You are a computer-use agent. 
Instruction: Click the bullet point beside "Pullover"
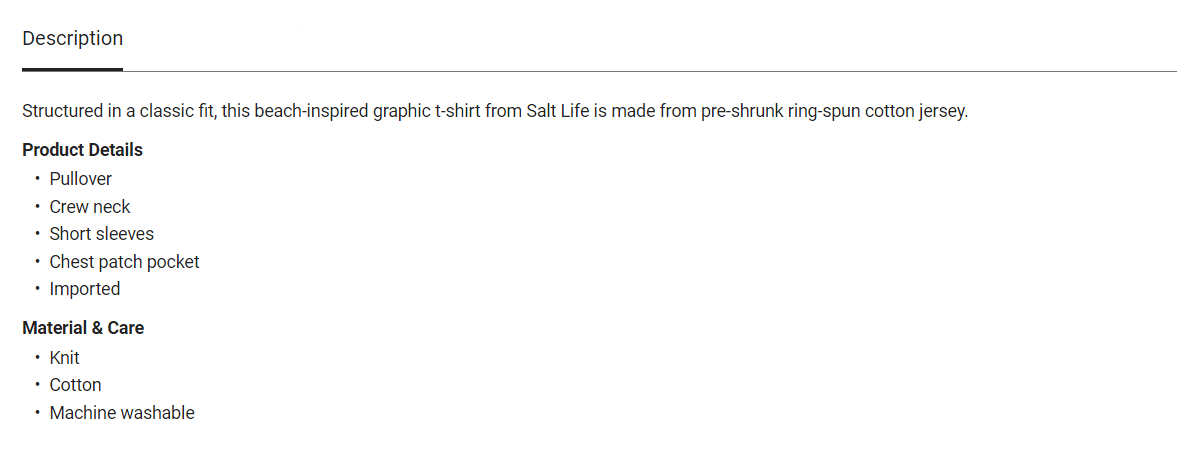point(37,179)
